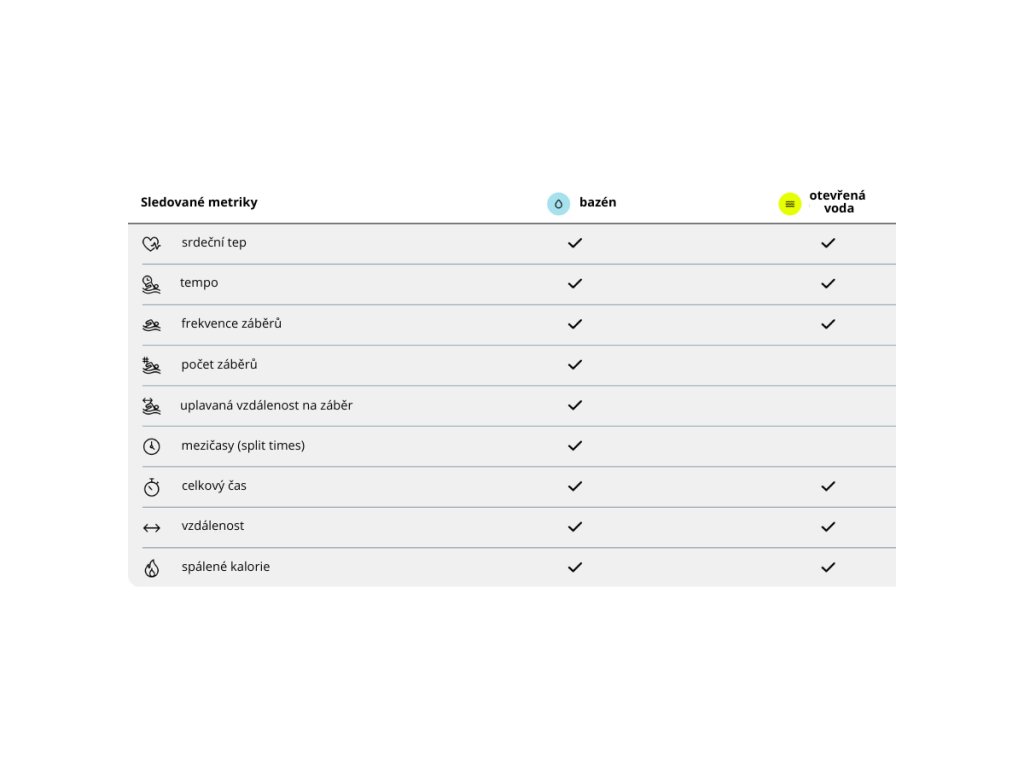The height and width of the screenshot is (768, 1024).
Task: Click the yellow otevřená voda icon
Action: click(790, 204)
